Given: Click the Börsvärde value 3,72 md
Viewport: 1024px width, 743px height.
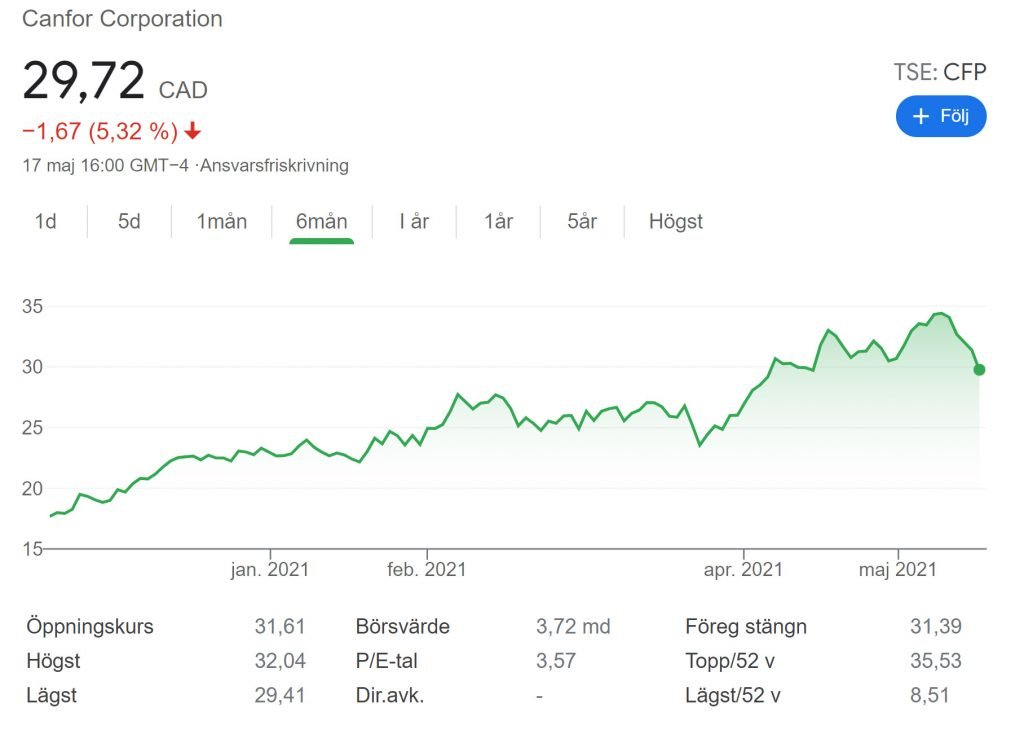Looking at the screenshot, I should tap(573, 627).
